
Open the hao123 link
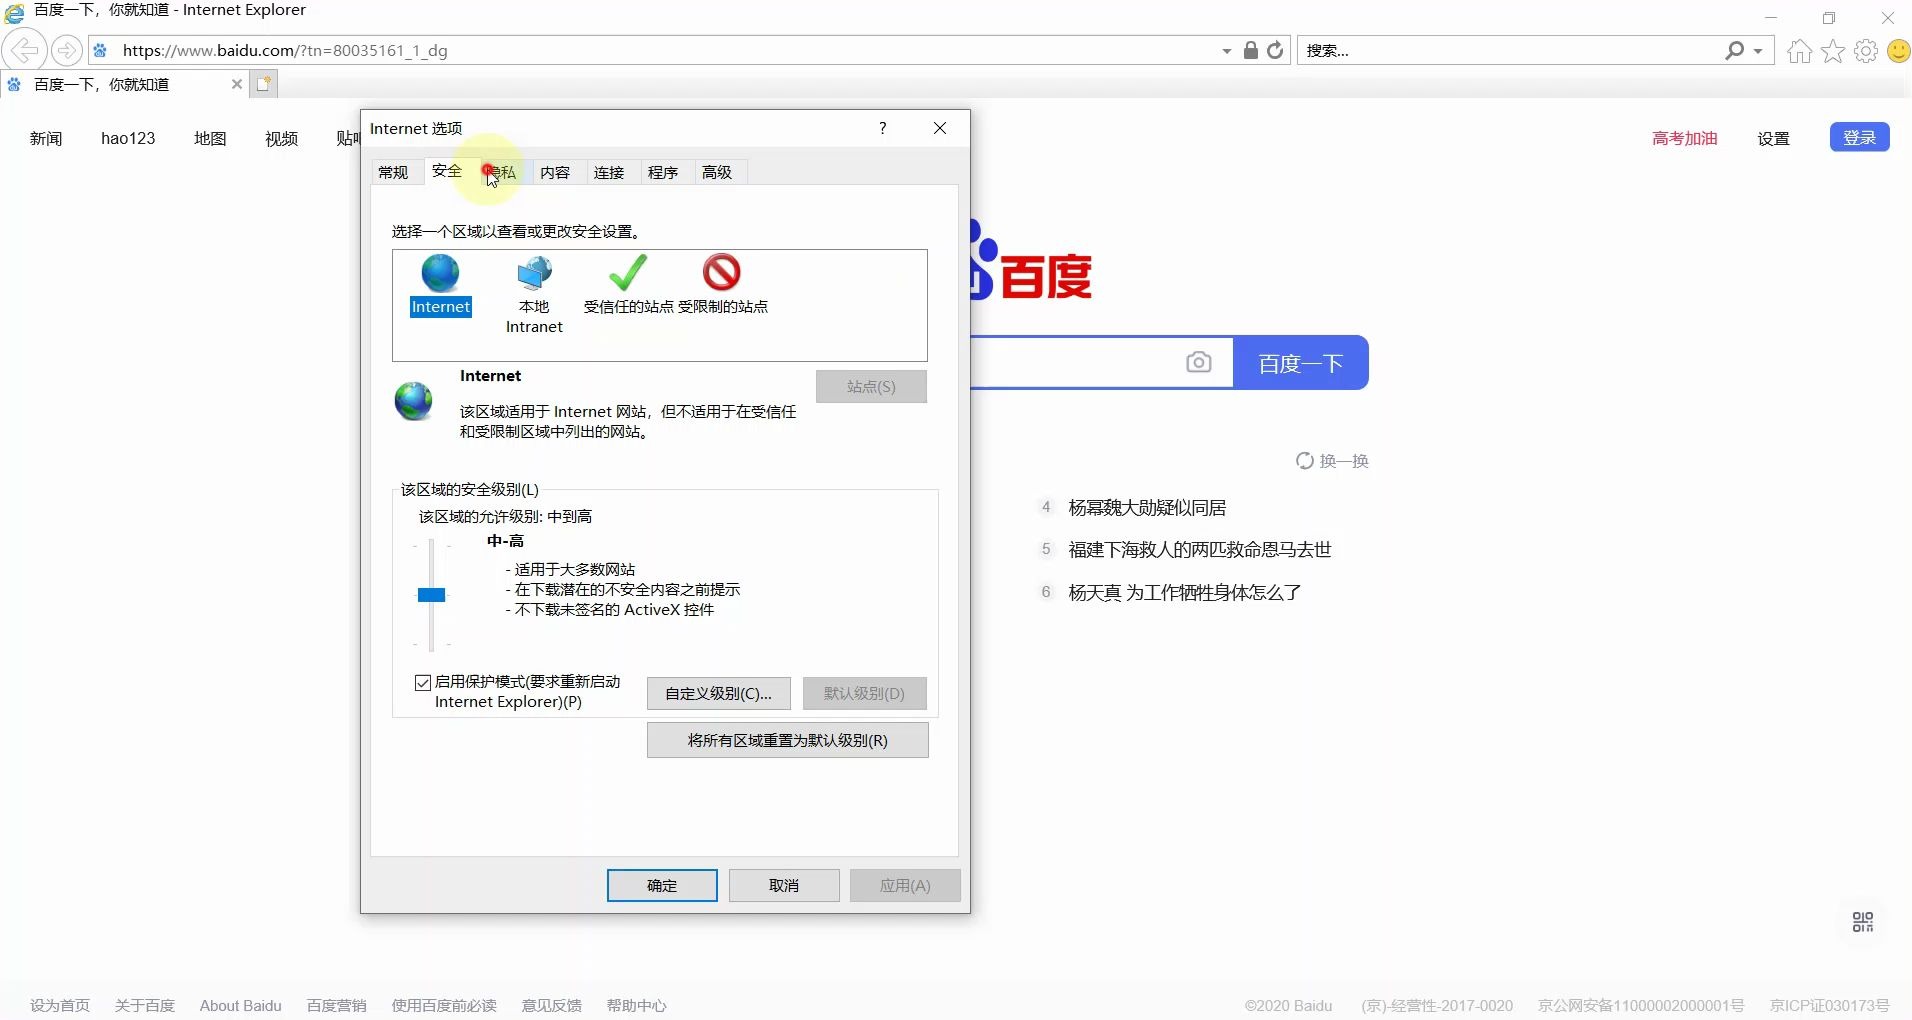coord(128,138)
